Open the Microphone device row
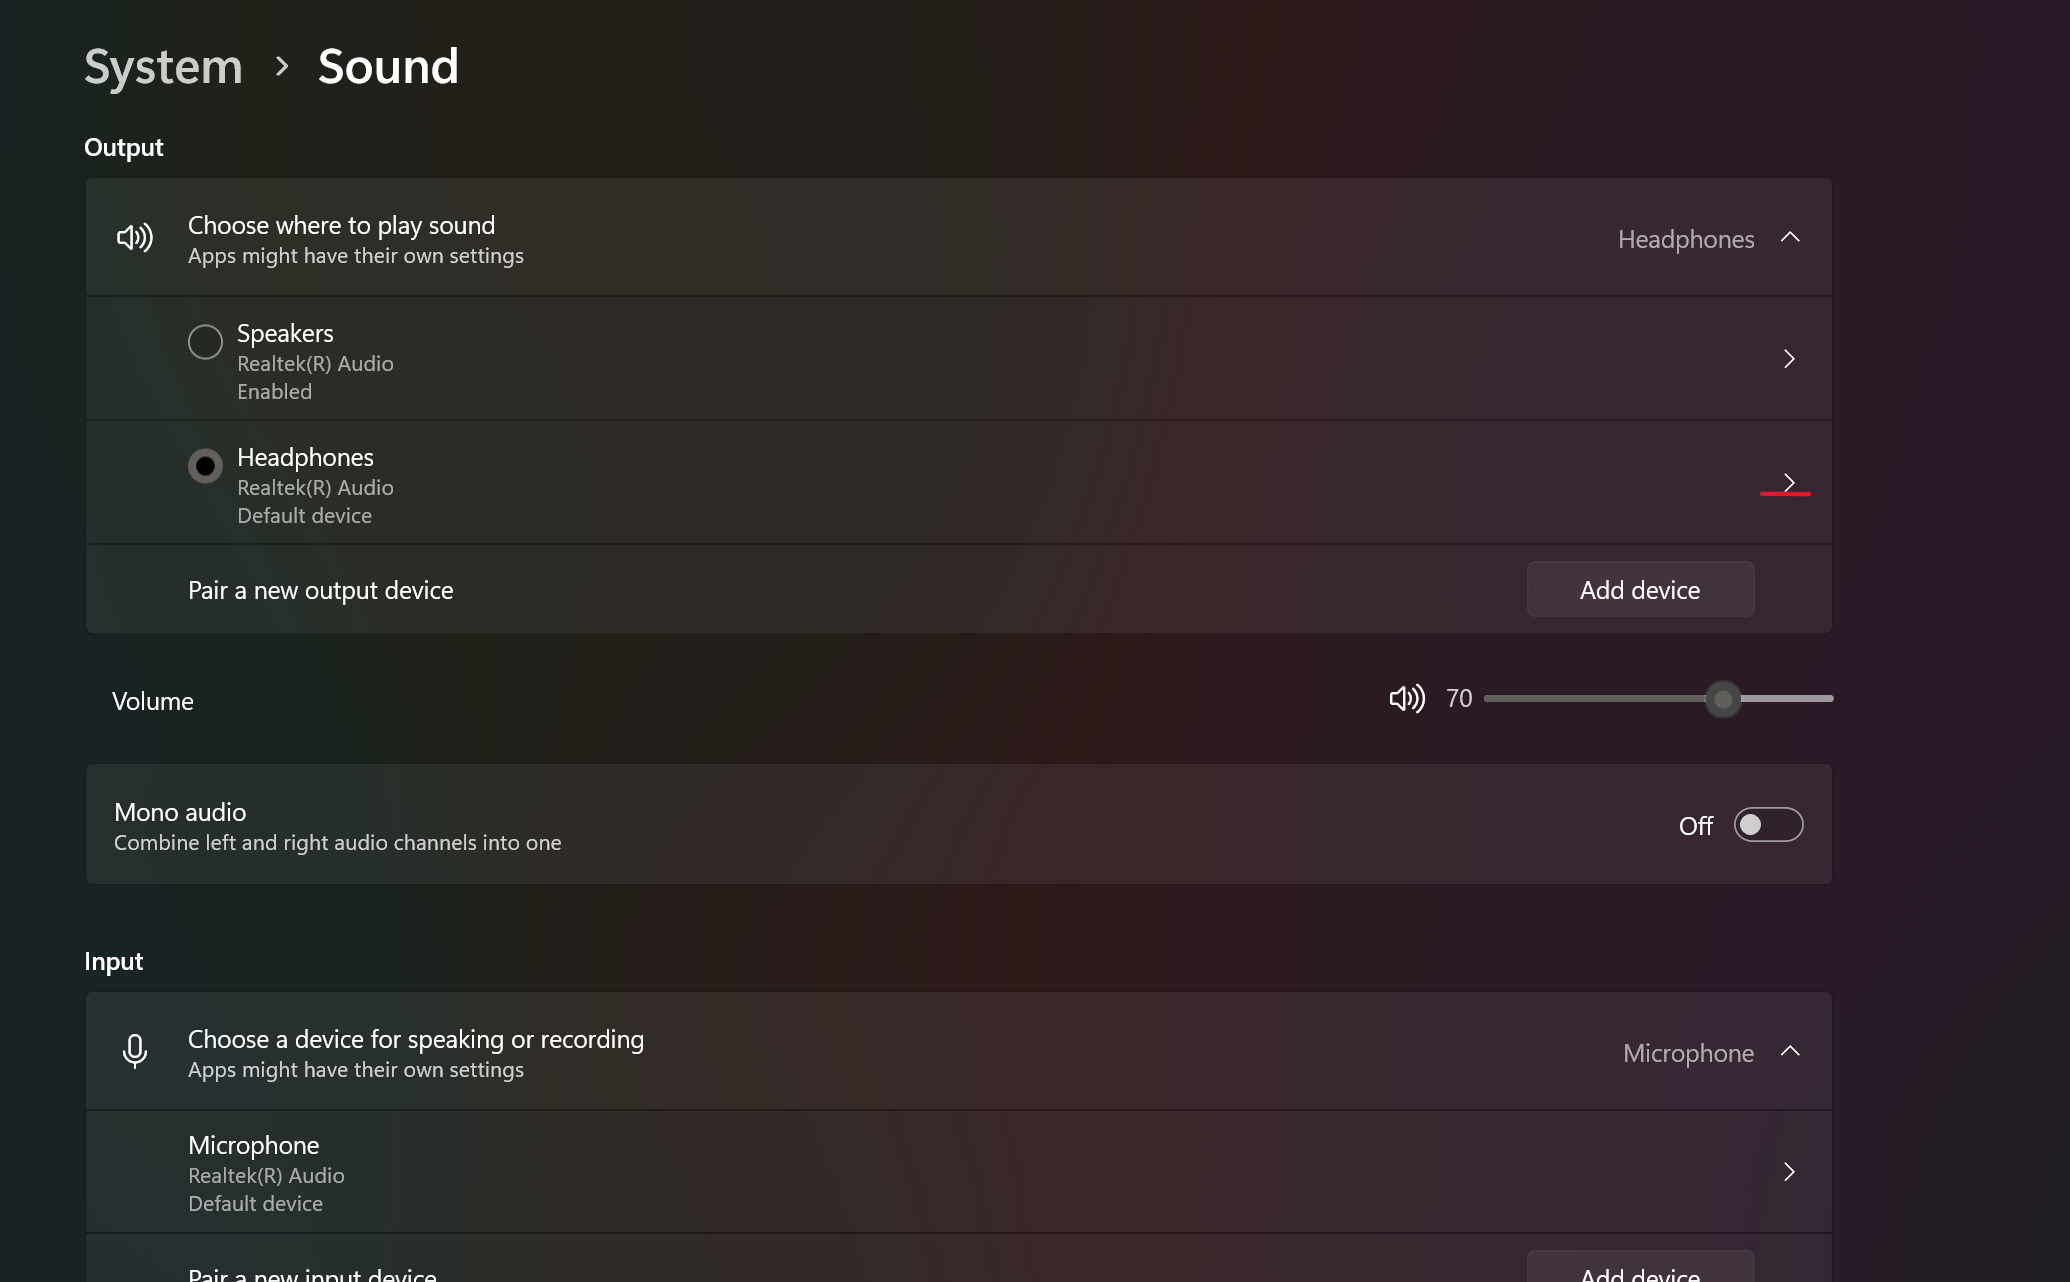 (x=900, y=1172)
